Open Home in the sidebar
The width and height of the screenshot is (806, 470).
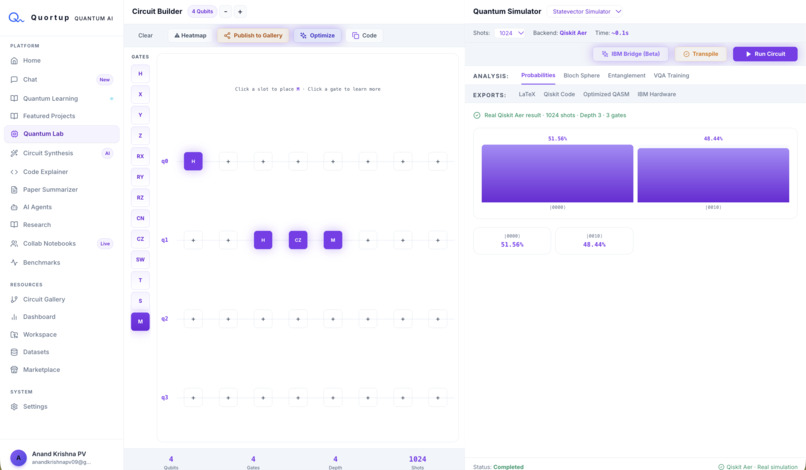click(x=62, y=61)
